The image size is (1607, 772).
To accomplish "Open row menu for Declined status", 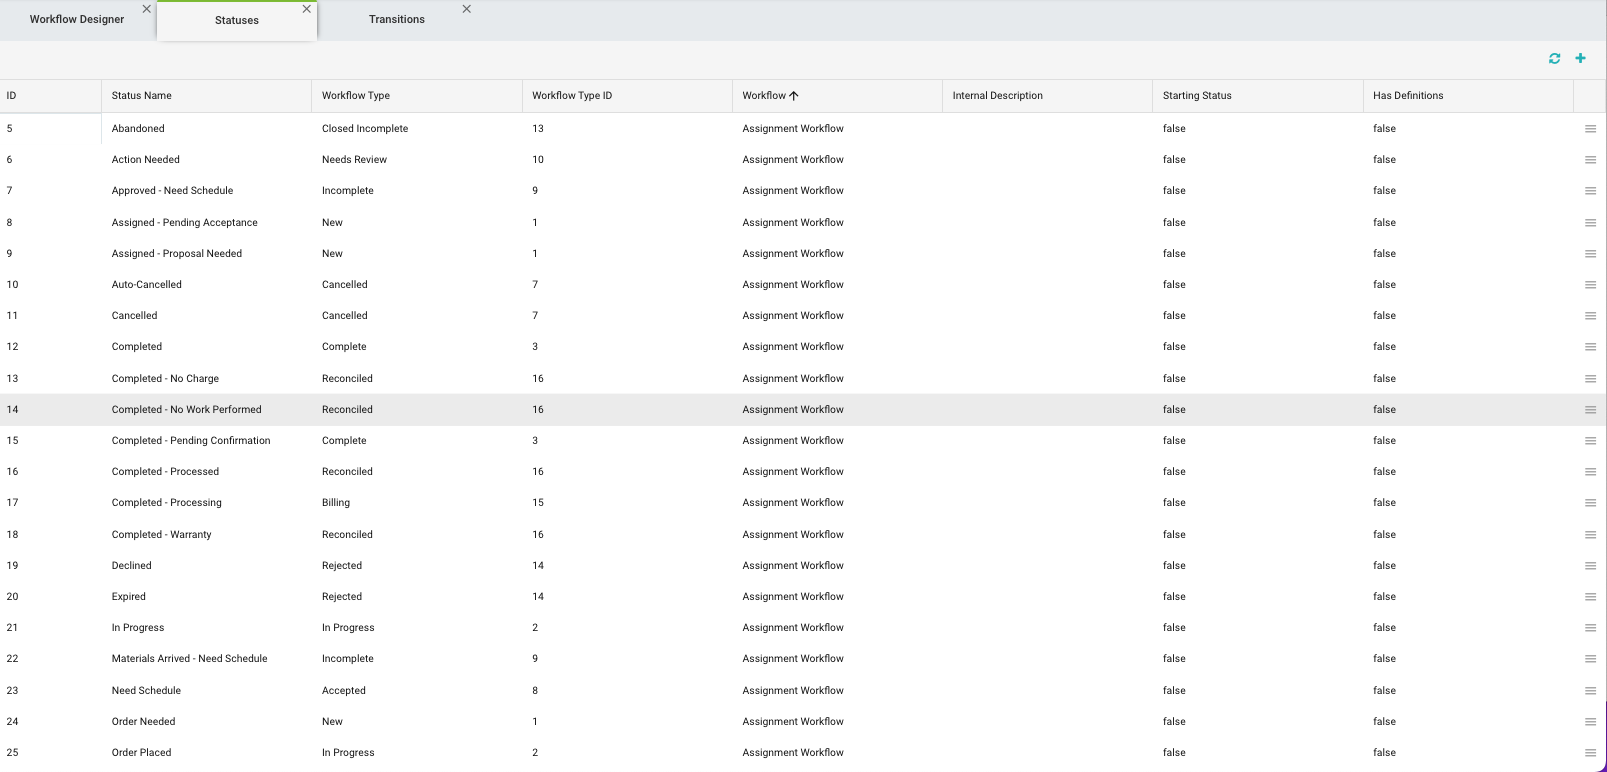I will click(x=1590, y=566).
